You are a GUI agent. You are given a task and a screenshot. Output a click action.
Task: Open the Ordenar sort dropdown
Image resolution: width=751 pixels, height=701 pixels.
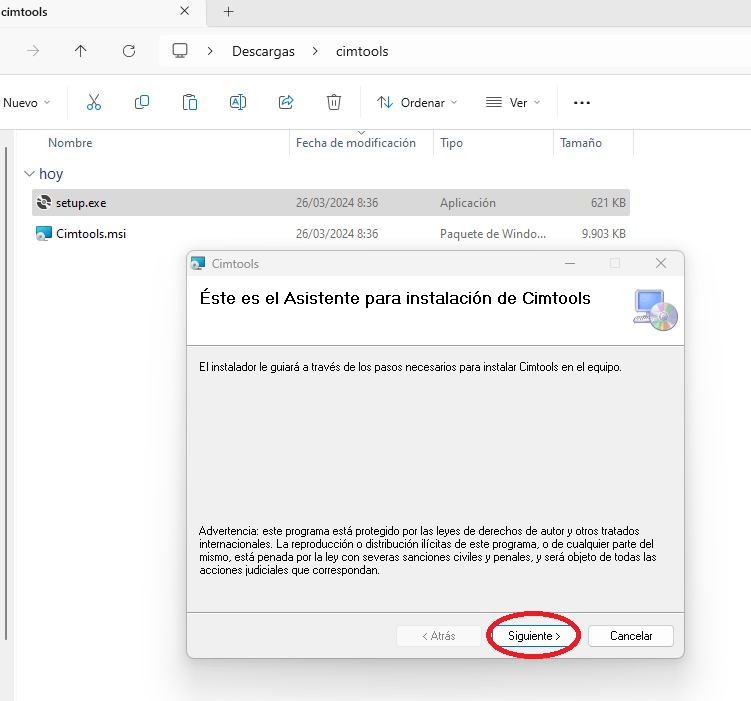point(417,102)
